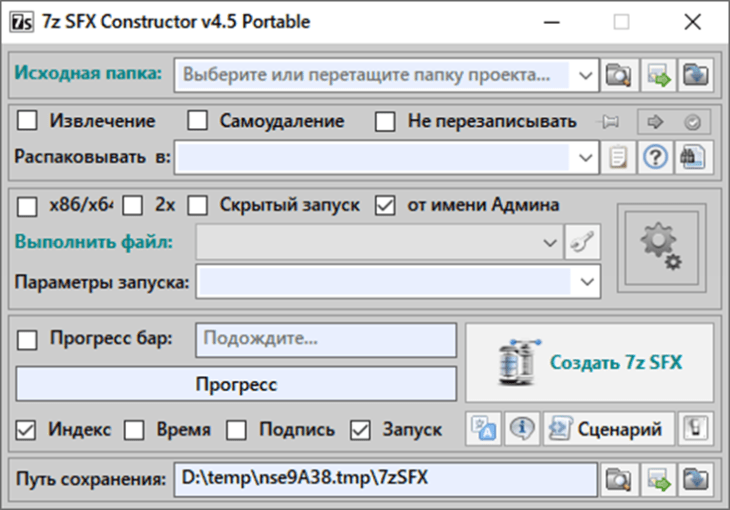Open help via question mark icon

pyautogui.click(x=655, y=157)
